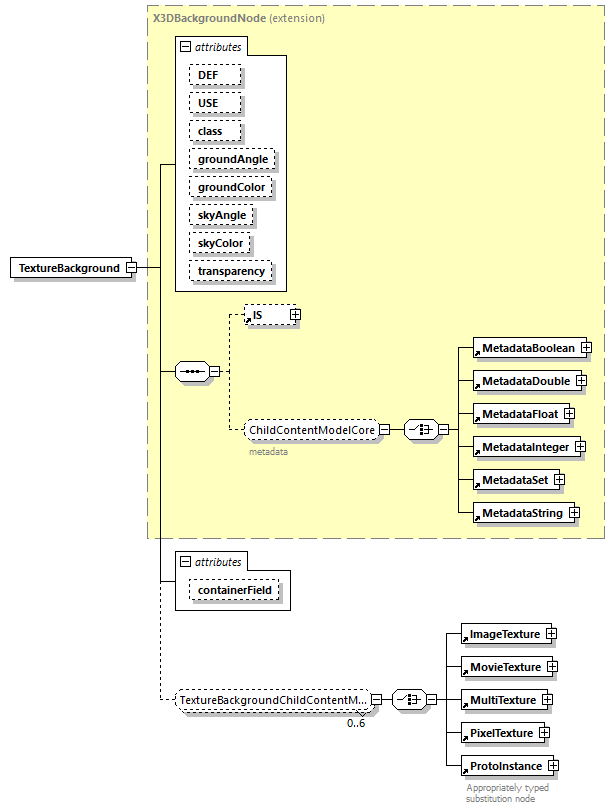Select the ChildContentModelCore group box
The width and height of the screenshot is (608, 809).
(x=312, y=429)
